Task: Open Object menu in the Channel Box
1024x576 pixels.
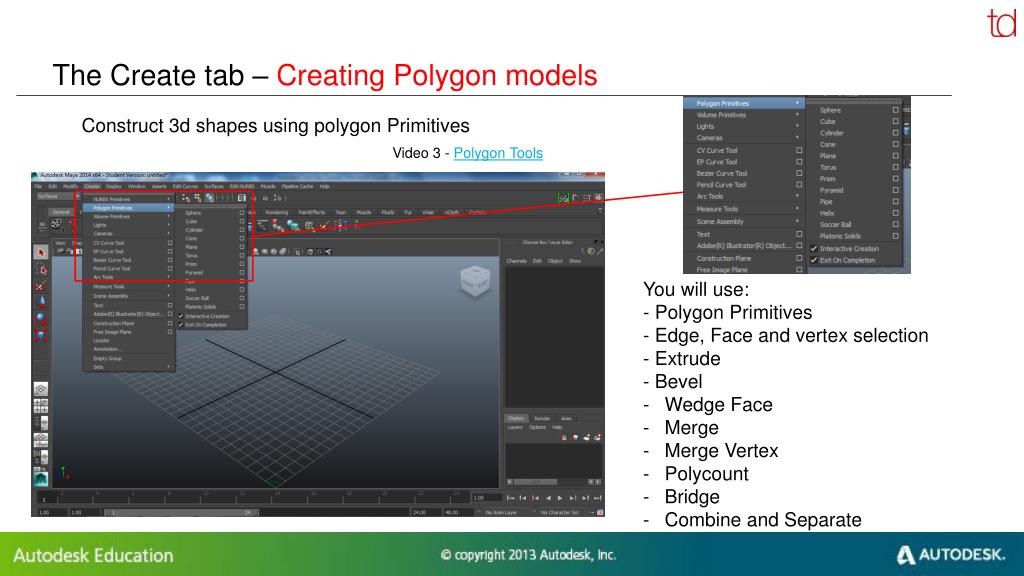Action: click(x=555, y=261)
